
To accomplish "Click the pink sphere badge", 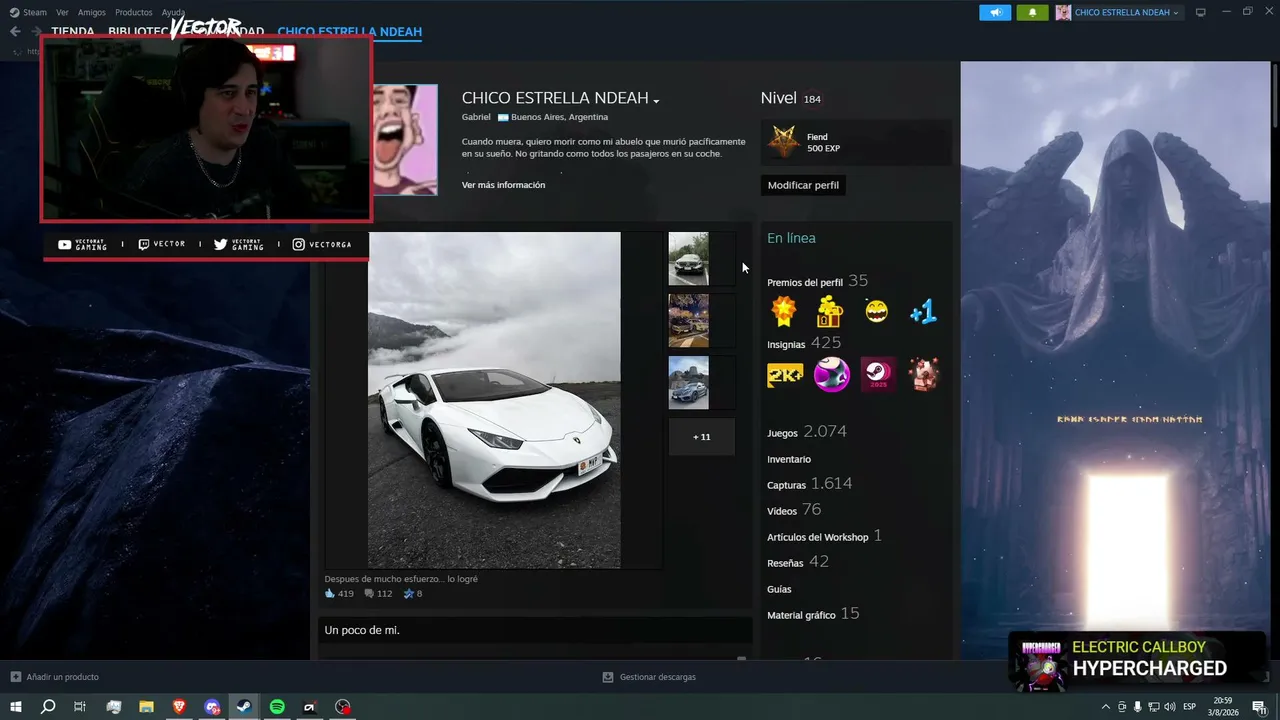I will tap(831, 375).
